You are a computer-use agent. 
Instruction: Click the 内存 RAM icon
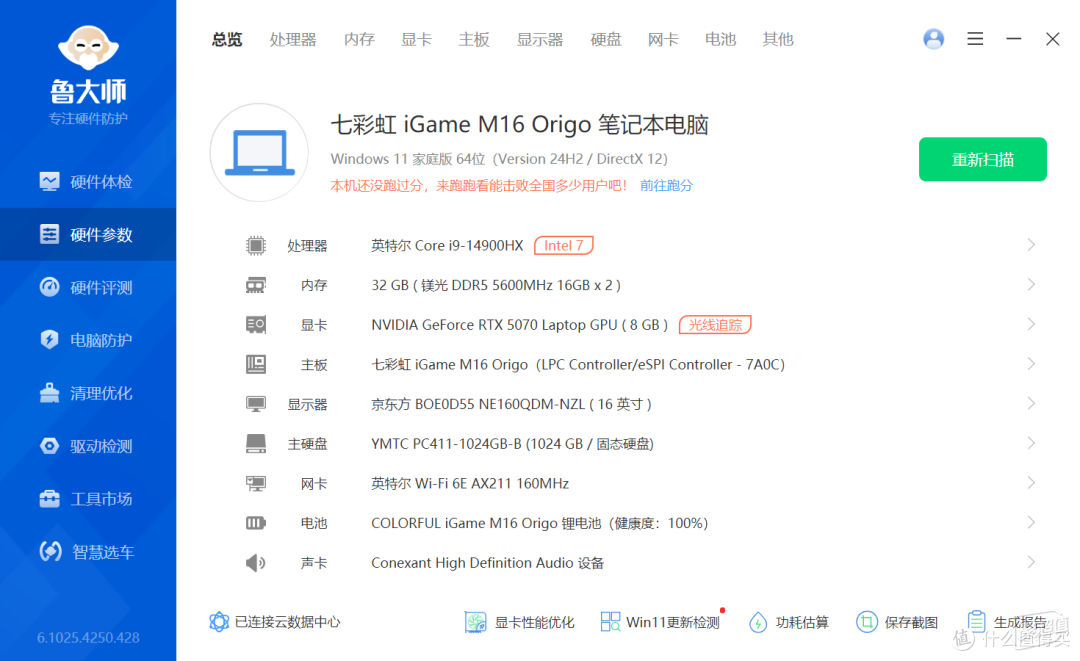[x=256, y=285]
